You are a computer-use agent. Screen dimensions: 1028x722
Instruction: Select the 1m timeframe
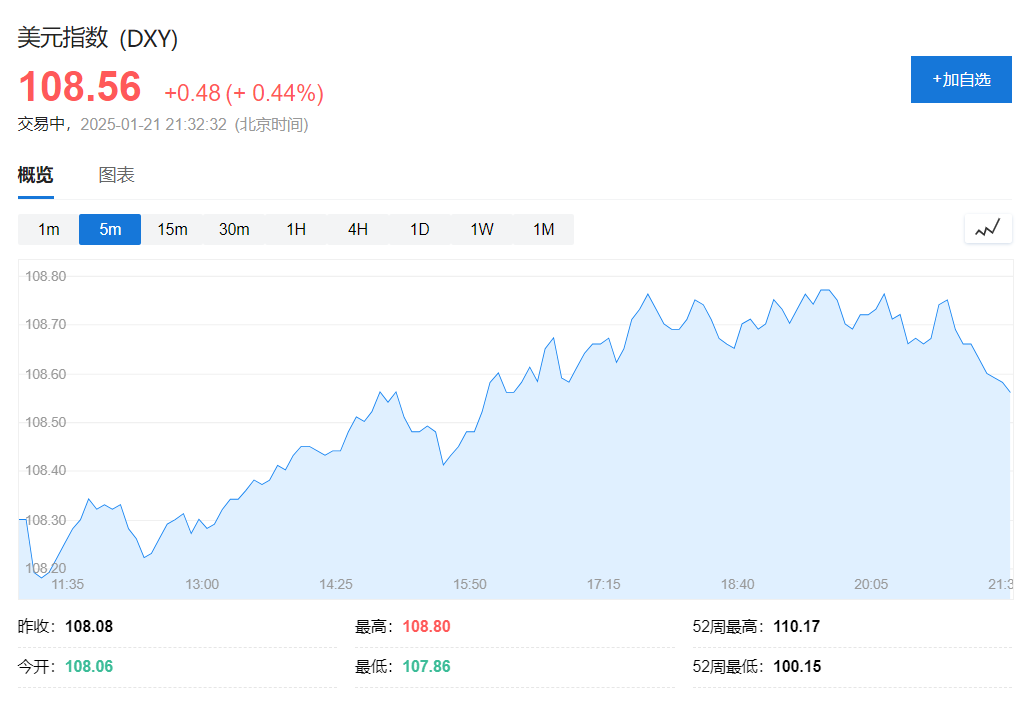click(49, 229)
